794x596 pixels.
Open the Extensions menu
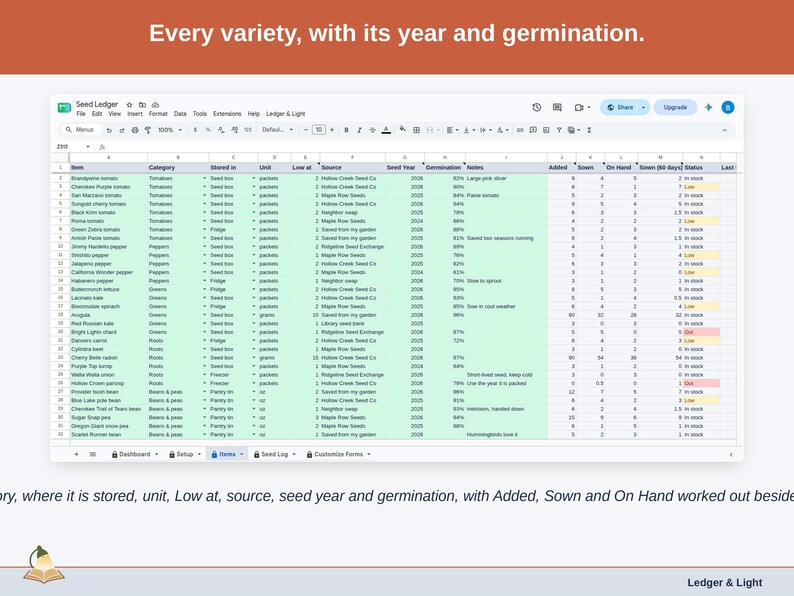coord(227,114)
